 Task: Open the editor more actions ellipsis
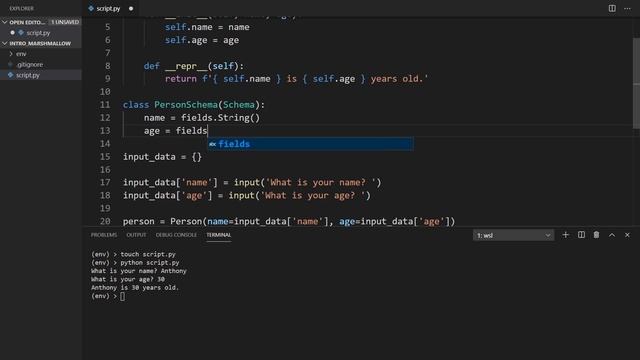click(x=627, y=8)
